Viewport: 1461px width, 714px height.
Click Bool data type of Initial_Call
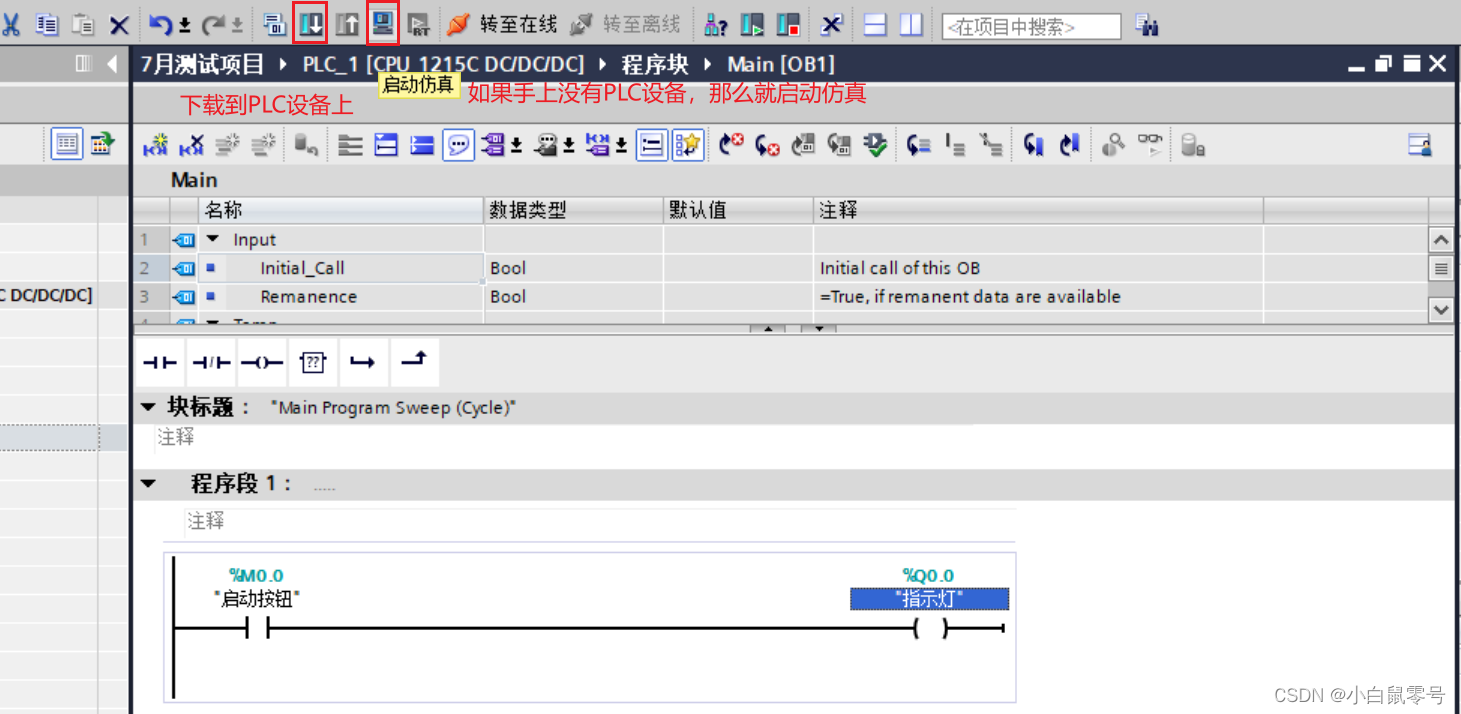[508, 268]
